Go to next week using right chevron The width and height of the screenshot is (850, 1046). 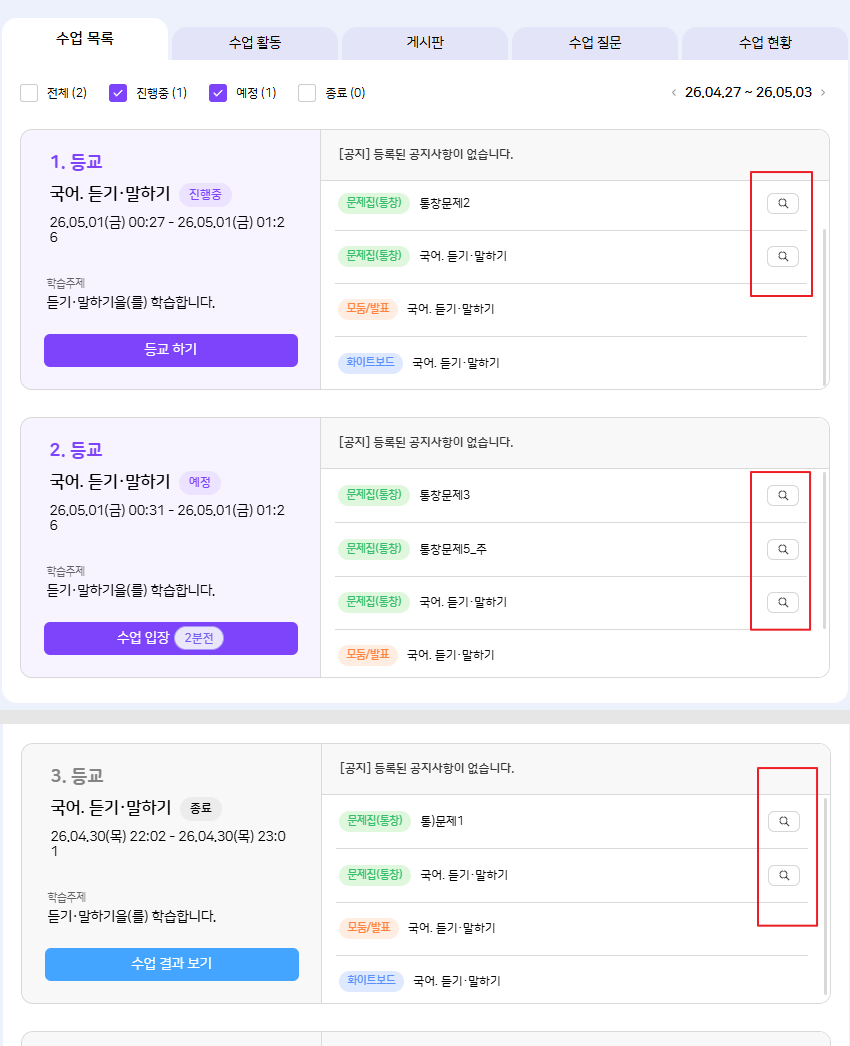[823, 93]
